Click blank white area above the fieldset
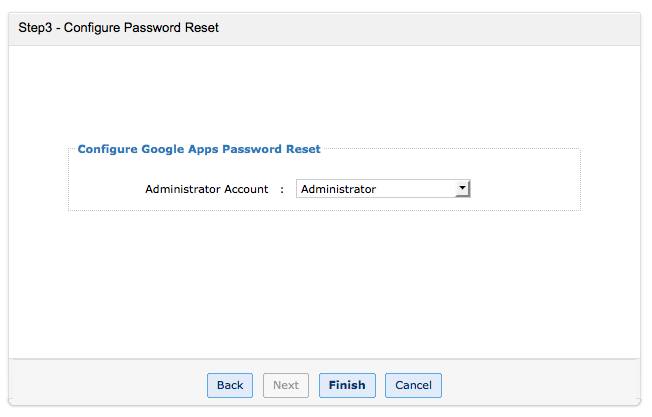652x417 pixels. click(x=325, y=95)
